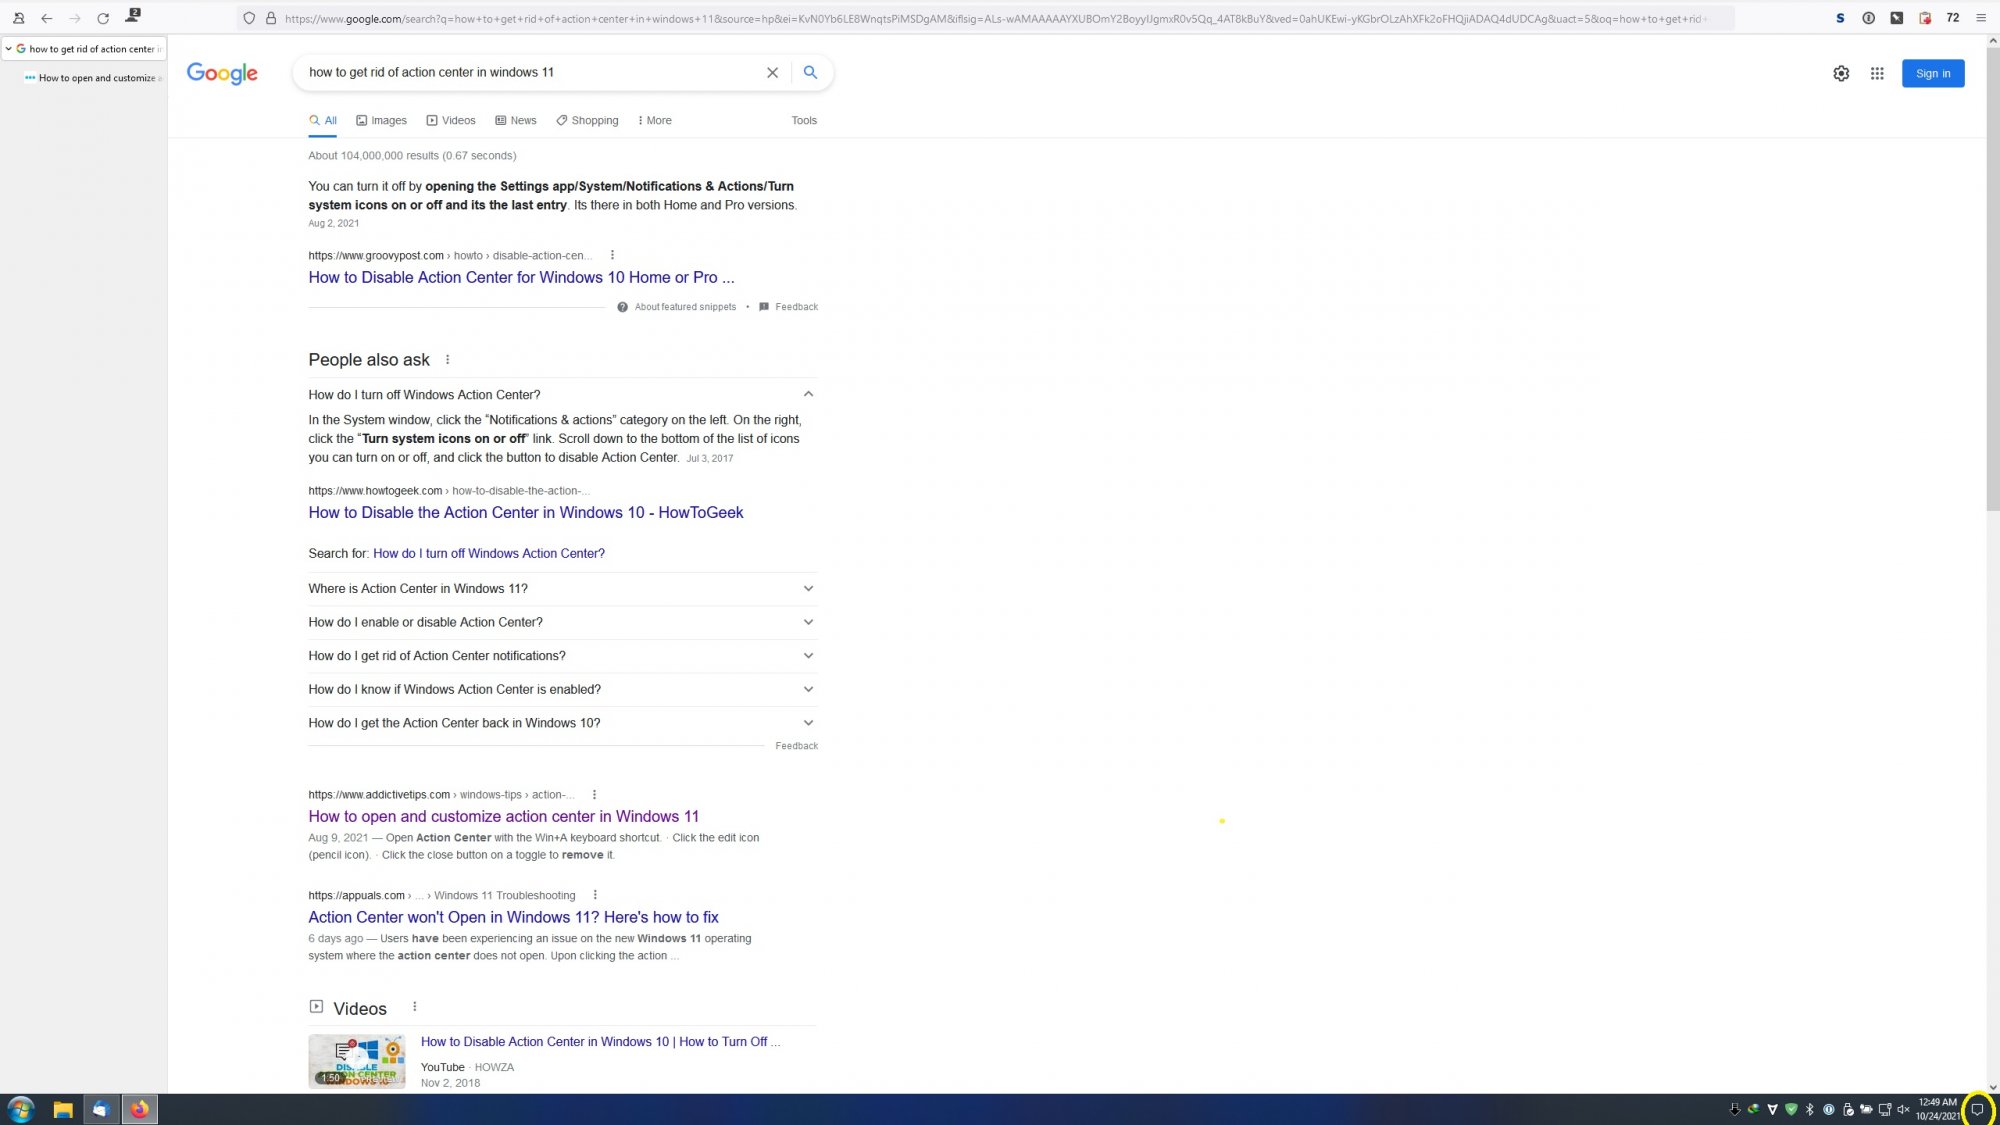Click the blue search magnifier icon
2000x1125 pixels.
pos(810,72)
